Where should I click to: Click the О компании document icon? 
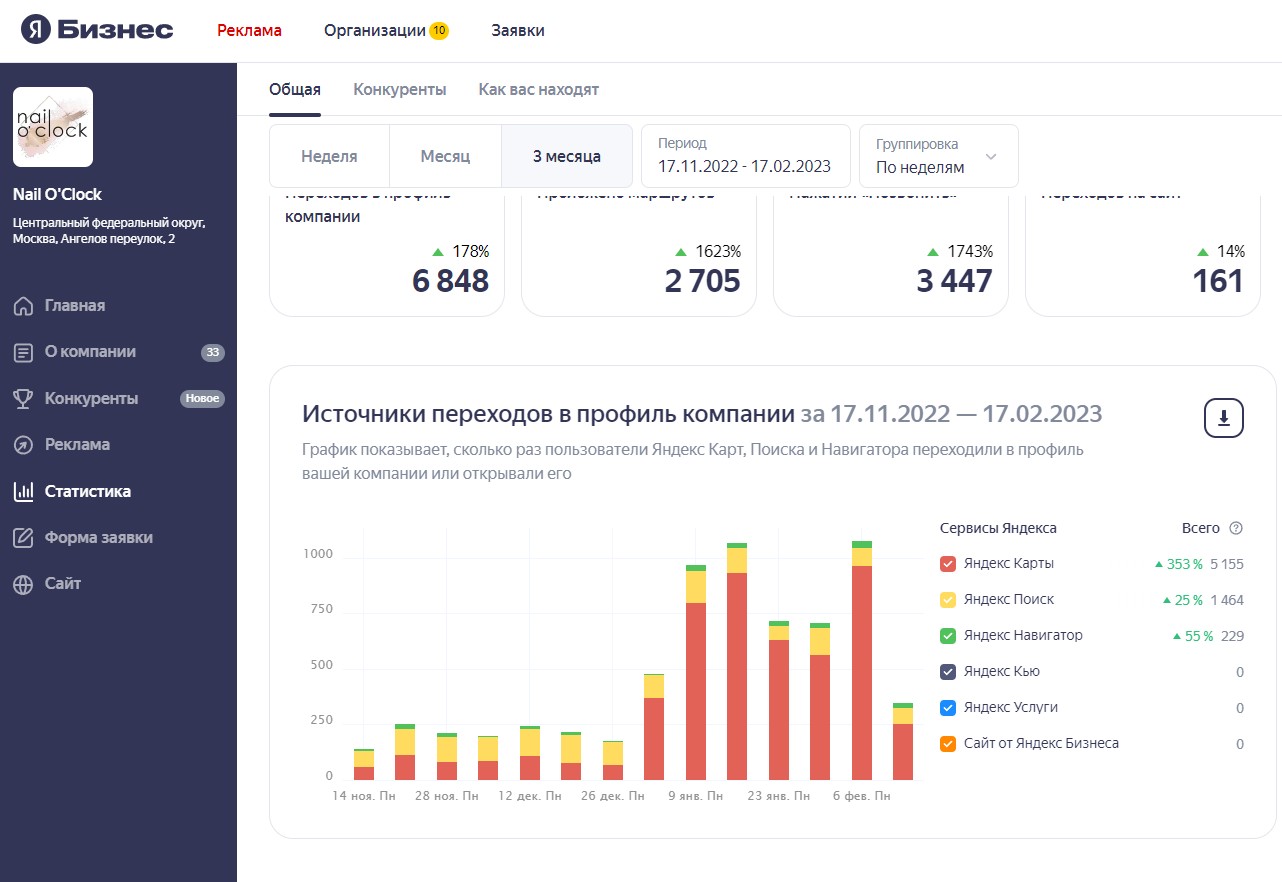coord(23,352)
